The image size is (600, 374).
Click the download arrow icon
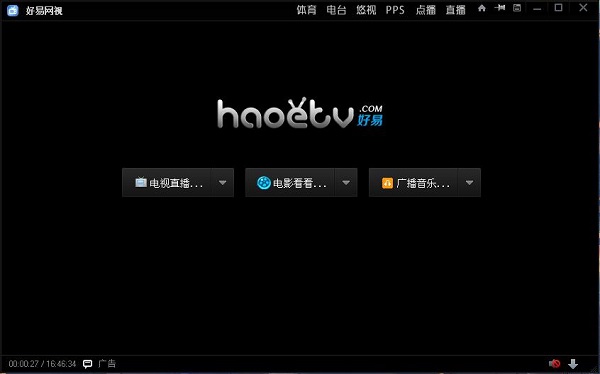tap(573, 364)
